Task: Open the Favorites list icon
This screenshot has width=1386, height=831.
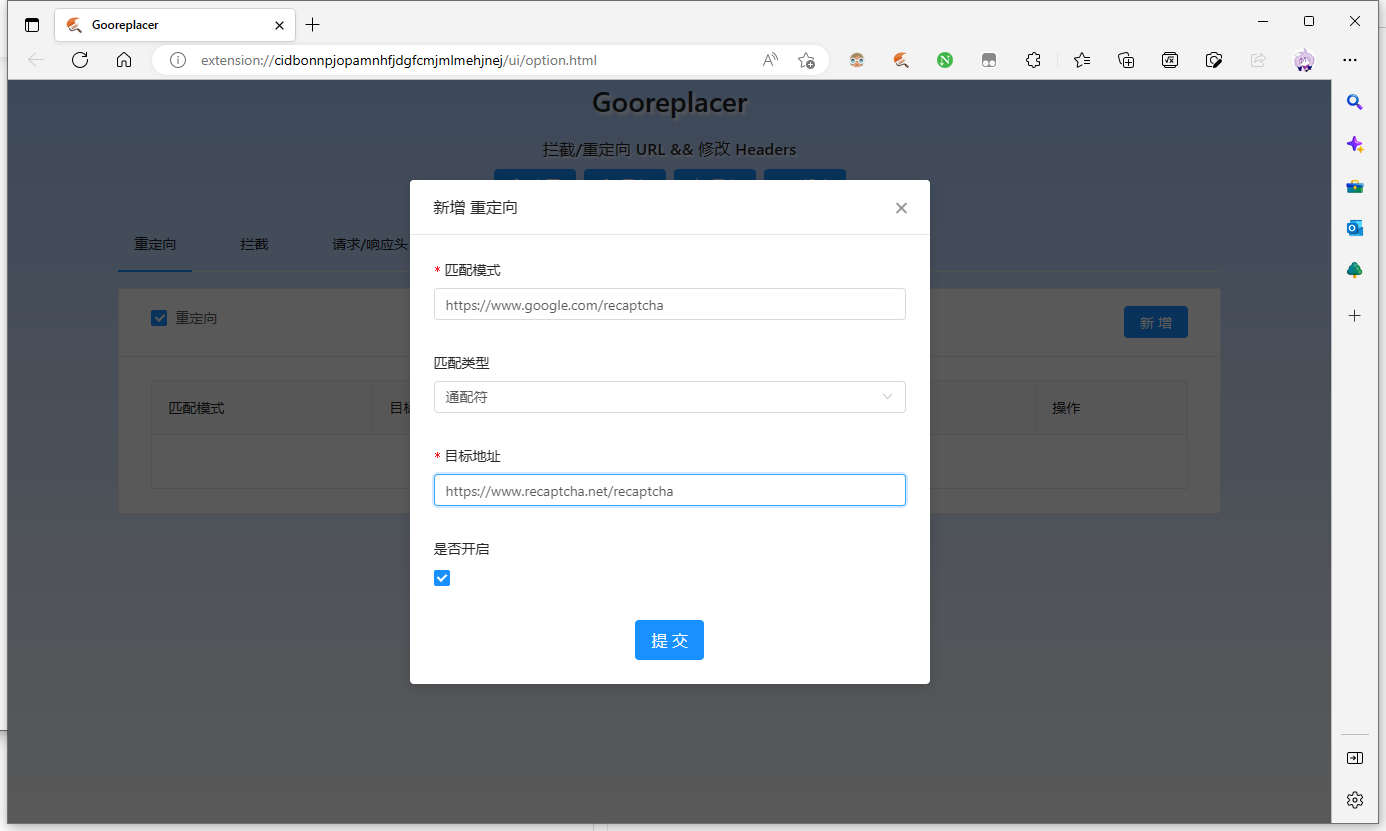Action: (x=1082, y=60)
